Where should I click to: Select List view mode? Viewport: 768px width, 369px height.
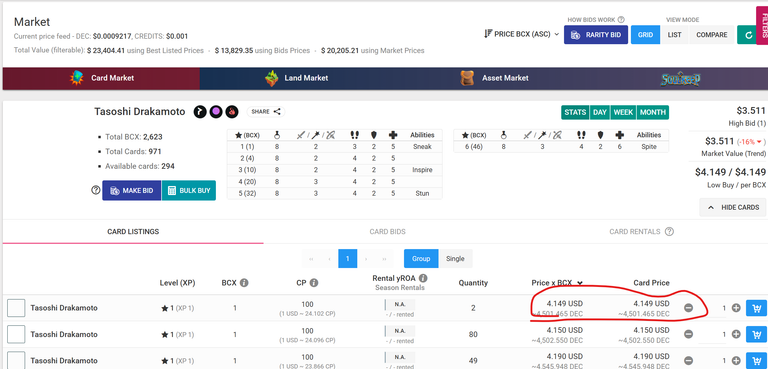674,35
